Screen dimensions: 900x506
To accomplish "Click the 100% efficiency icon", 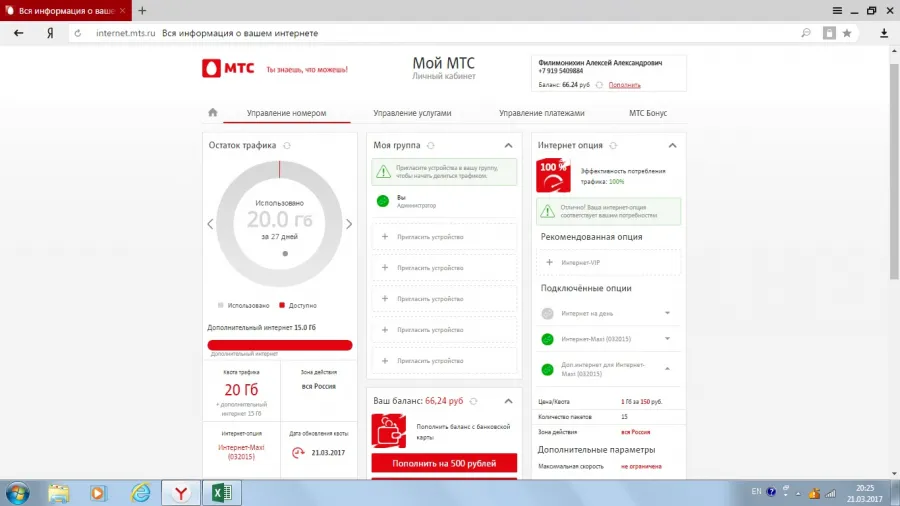I will (553, 176).
